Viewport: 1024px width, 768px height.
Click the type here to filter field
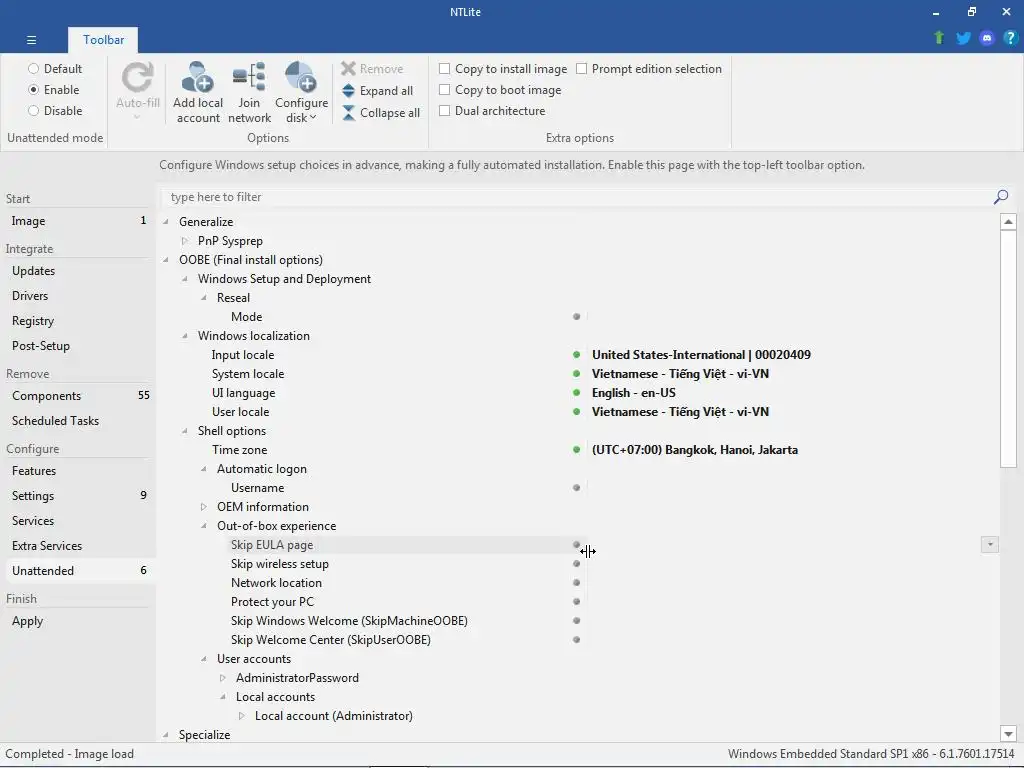578,197
